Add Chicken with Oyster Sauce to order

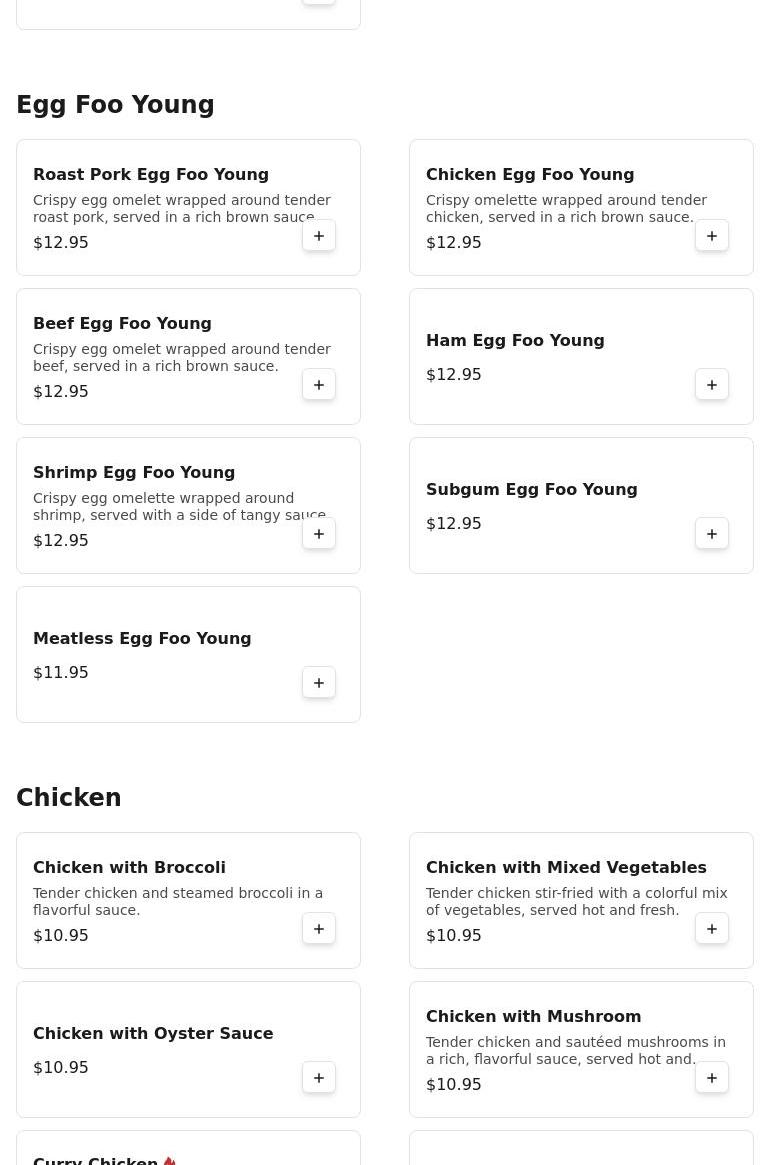click(319, 1078)
